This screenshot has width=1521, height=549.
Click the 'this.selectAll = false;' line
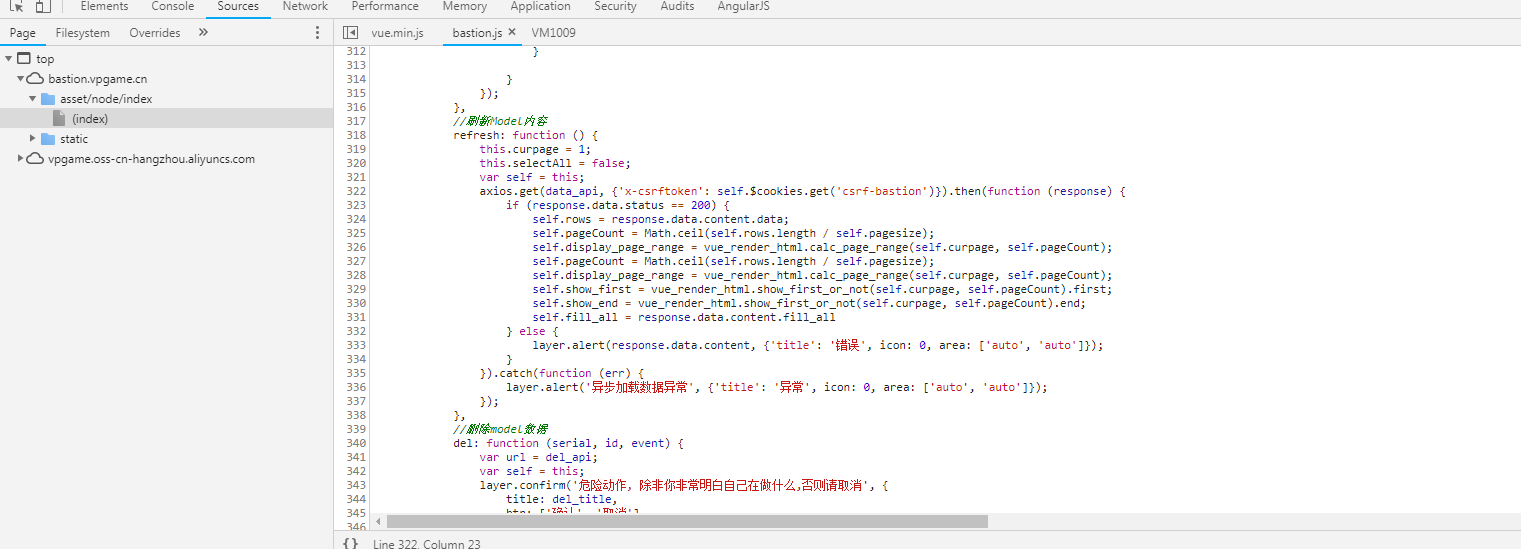coord(555,163)
